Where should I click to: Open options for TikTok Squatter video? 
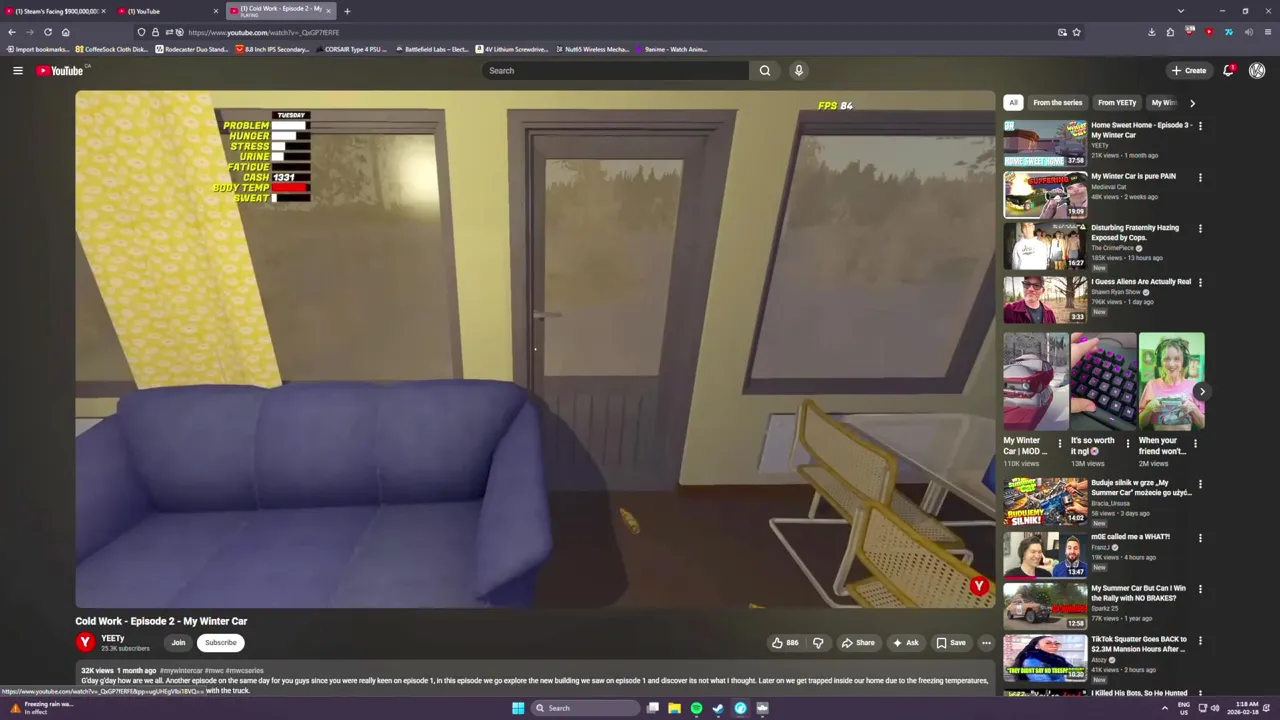coord(1200,640)
